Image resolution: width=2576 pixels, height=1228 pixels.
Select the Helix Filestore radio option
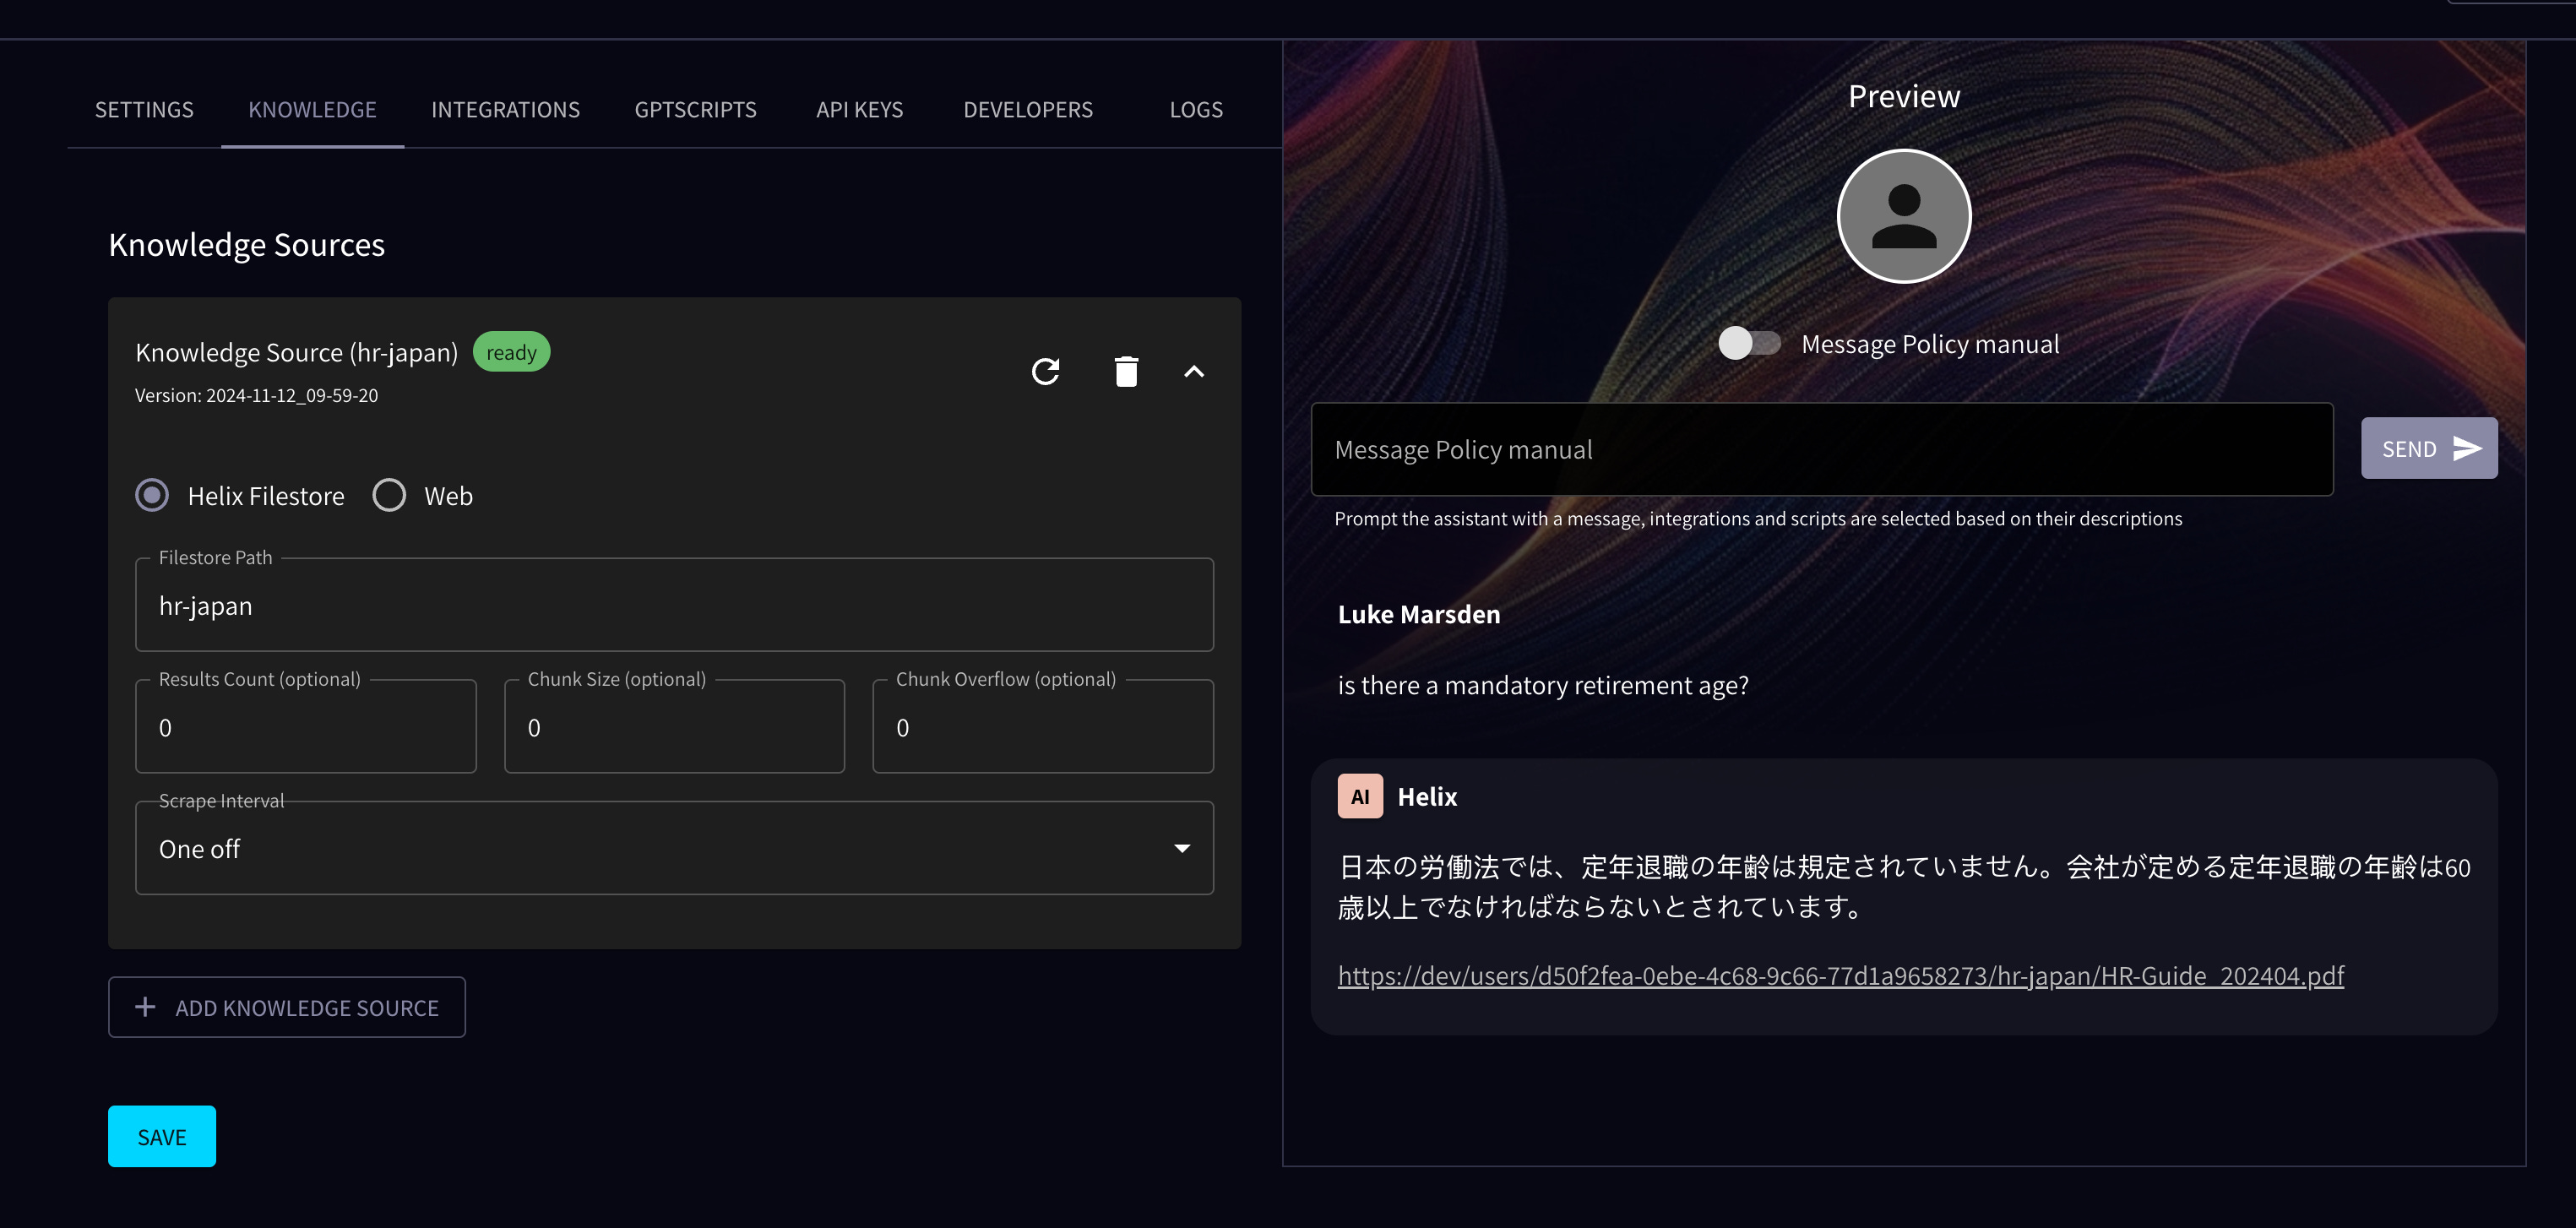click(152, 495)
